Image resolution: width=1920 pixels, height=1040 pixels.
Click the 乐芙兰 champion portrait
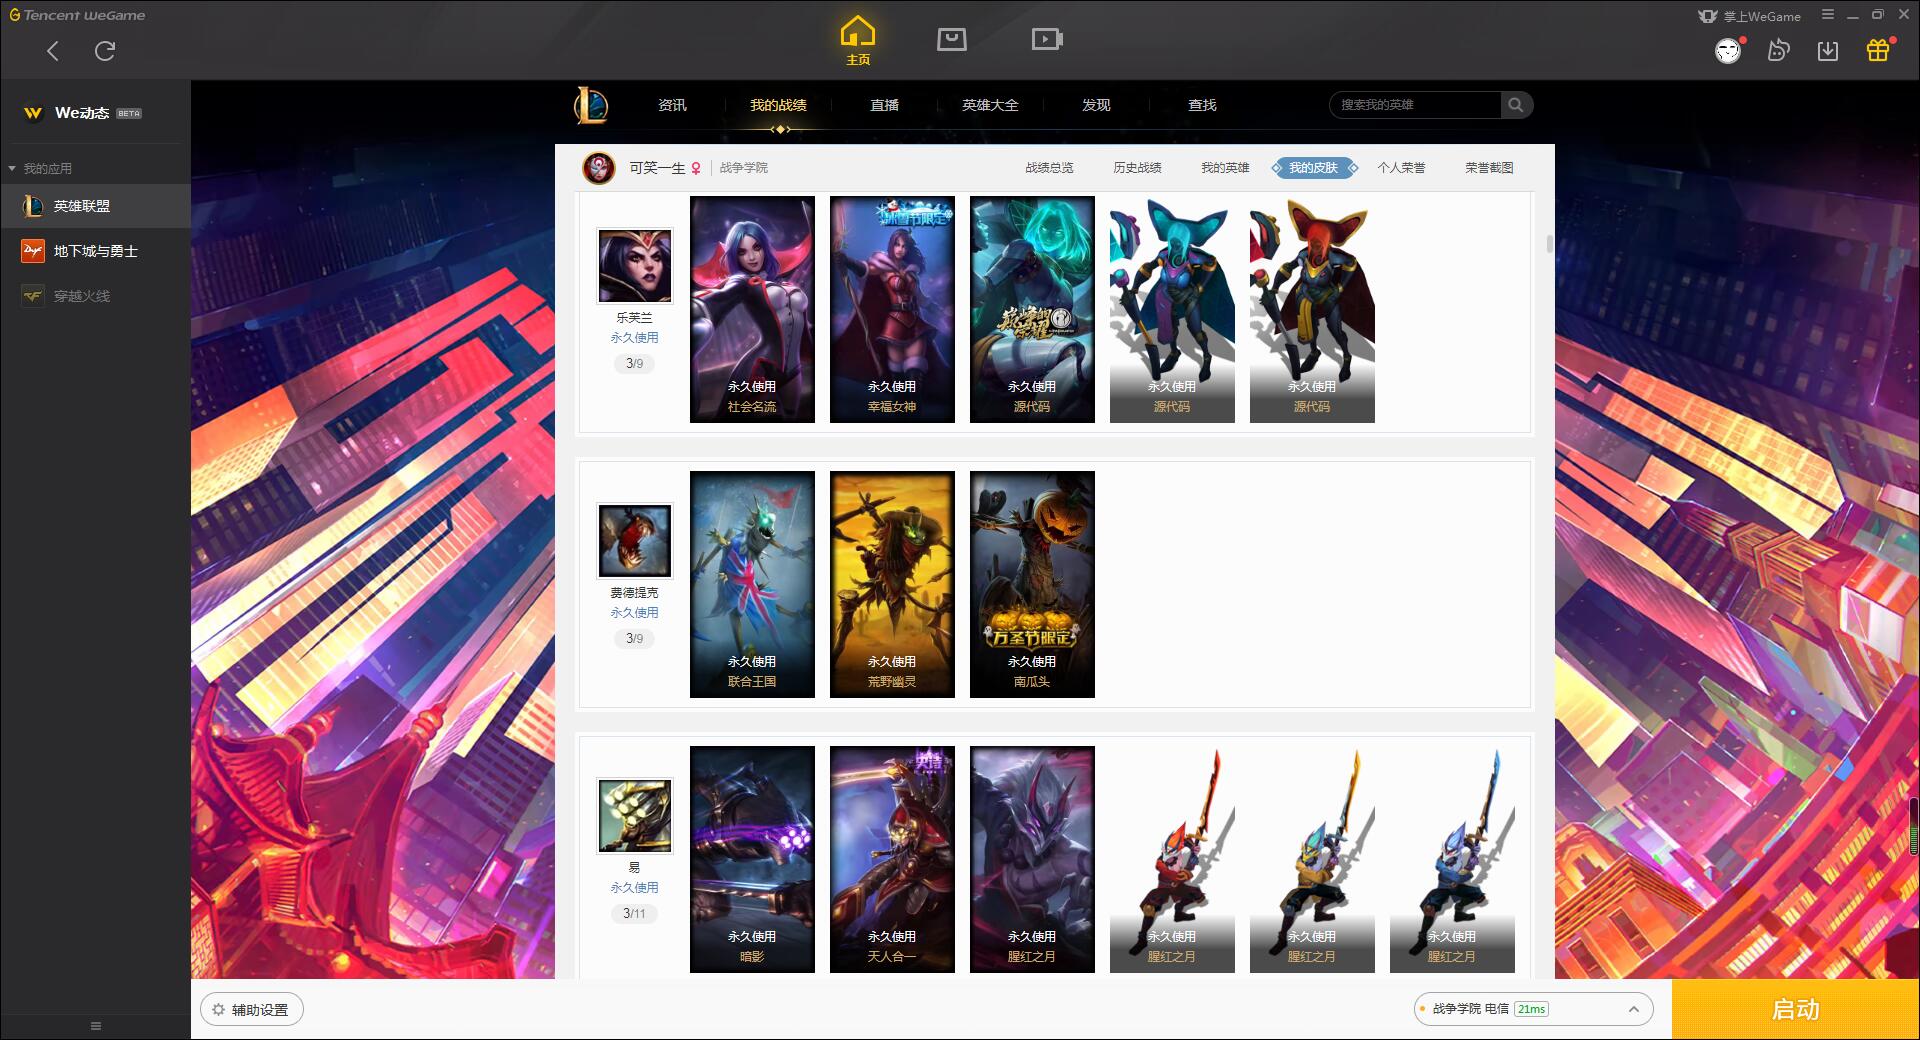pos(635,266)
